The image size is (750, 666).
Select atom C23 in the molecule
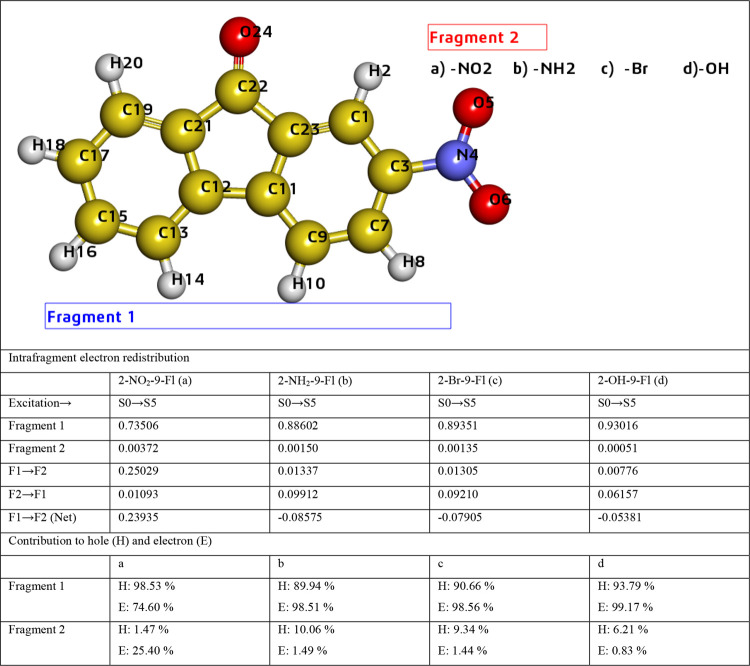click(290, 135)
